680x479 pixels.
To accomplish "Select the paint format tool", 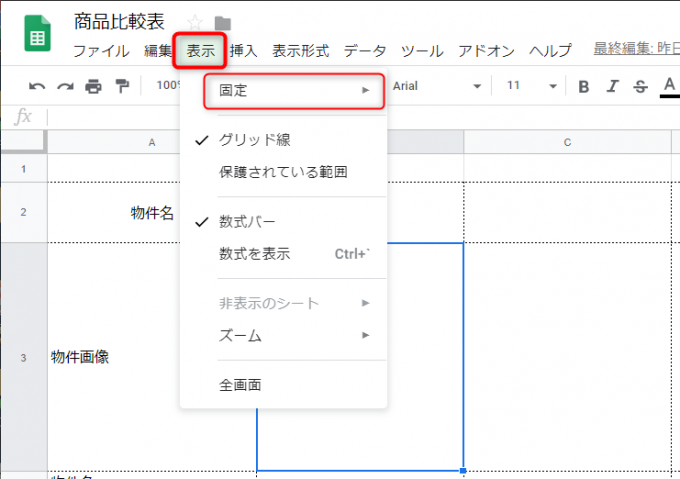I will coord(122,86).
